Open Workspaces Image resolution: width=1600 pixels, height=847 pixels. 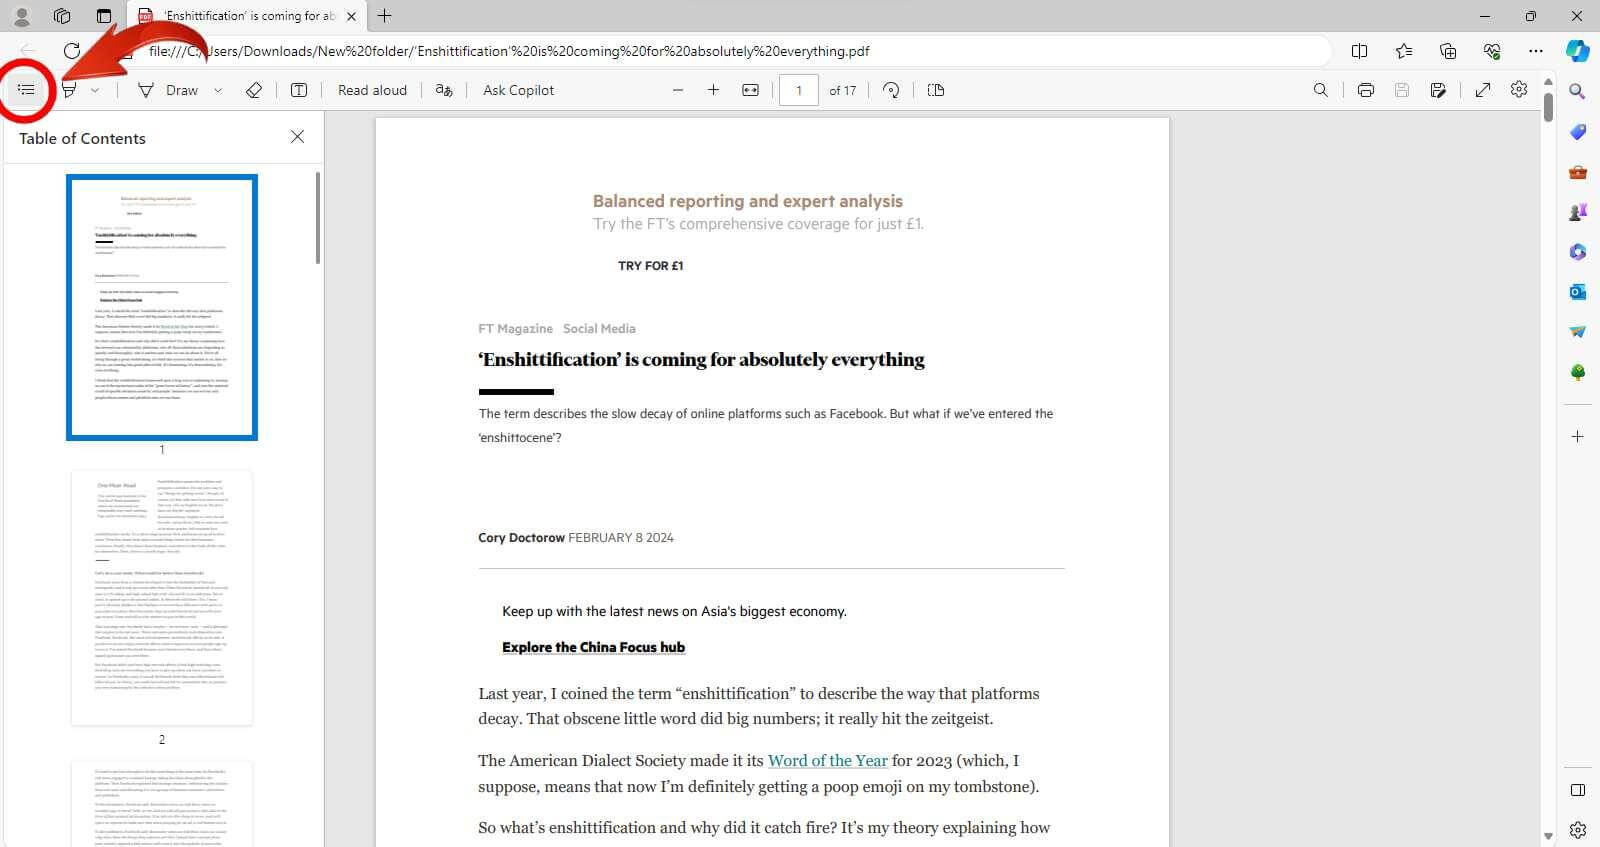click(x=62, y=16)
